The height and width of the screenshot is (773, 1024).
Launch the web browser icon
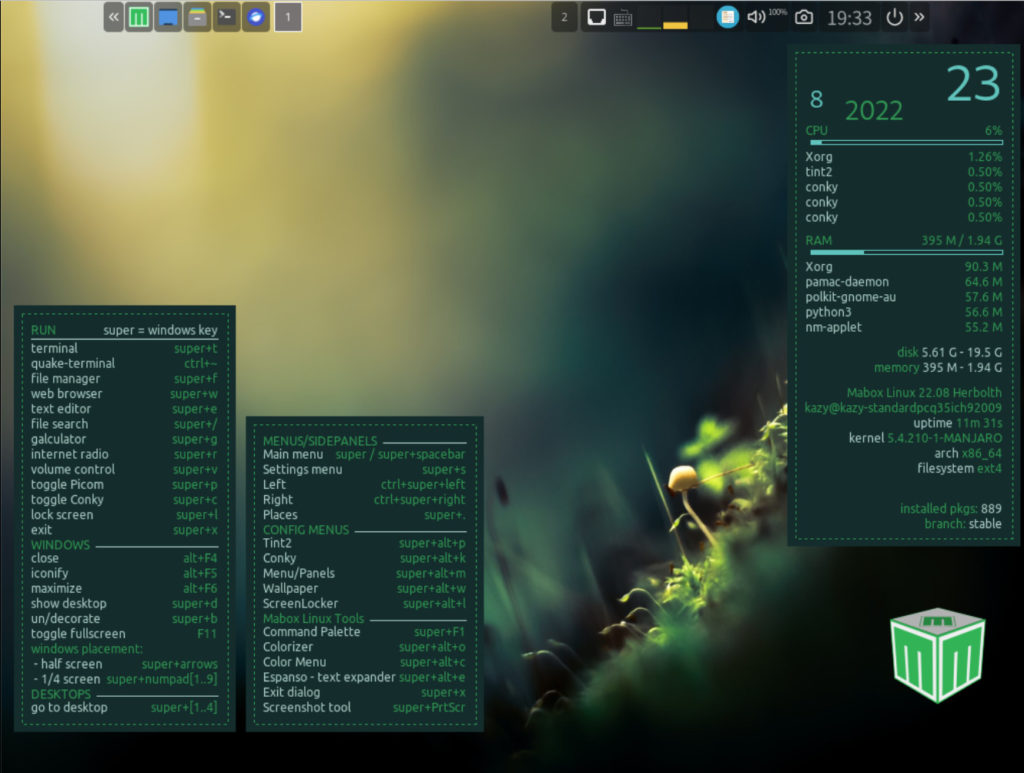256,17
